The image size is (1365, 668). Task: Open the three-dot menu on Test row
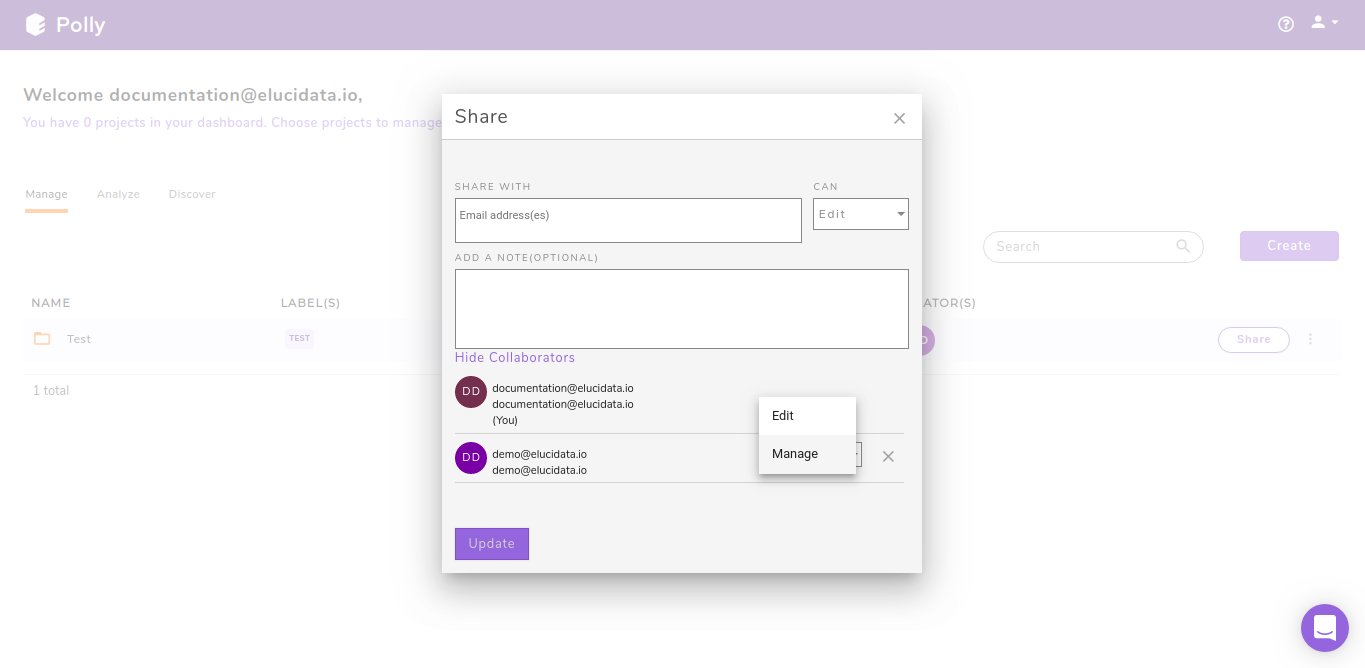click(x=1311, y=339)
